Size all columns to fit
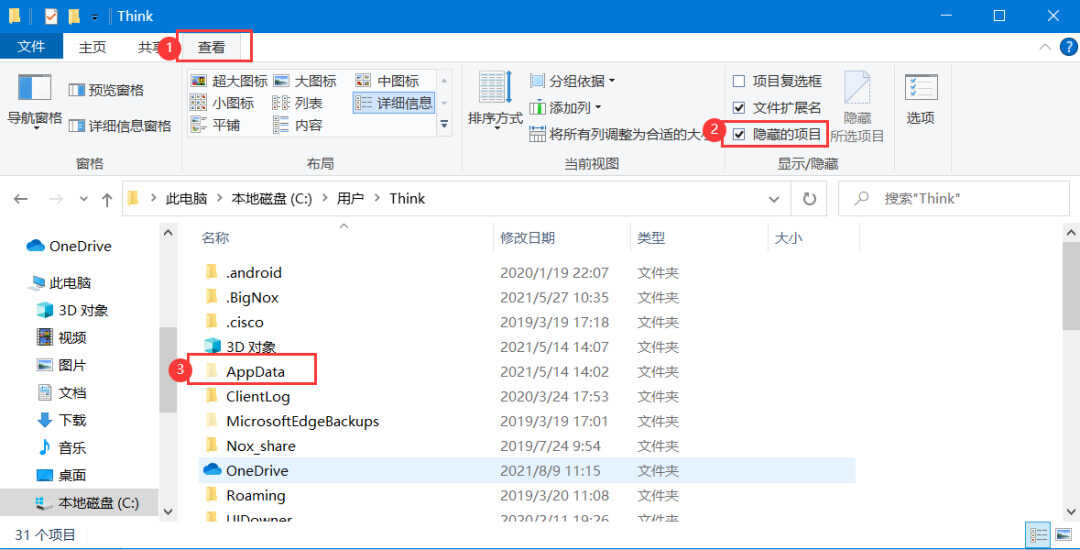 (x=619, y=134)
